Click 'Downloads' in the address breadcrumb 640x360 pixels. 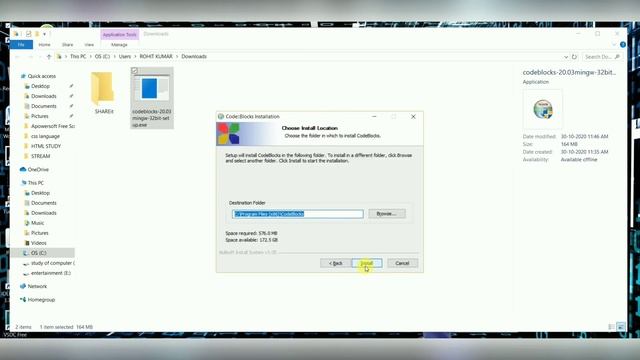tap(194, 56)
